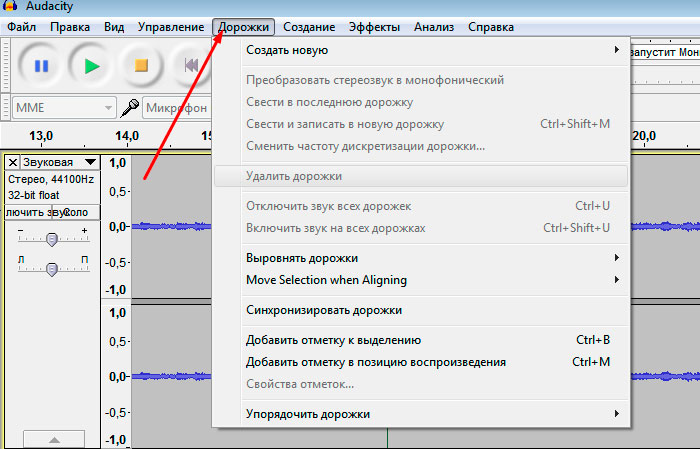Screen dimensions: 700x449
Task: Open the MME audio host dropdown
Action: (x=64, y=108)
